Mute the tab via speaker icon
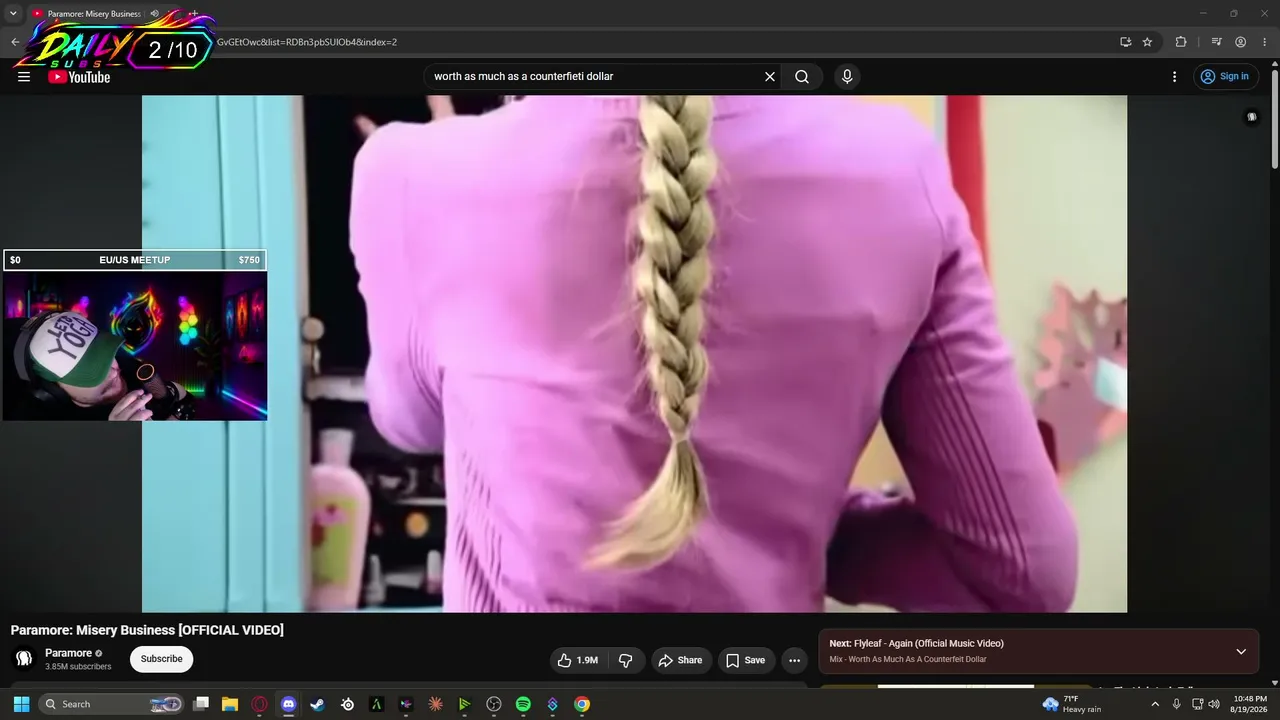This screenshot has width=1280, height=720. [154, 14]
